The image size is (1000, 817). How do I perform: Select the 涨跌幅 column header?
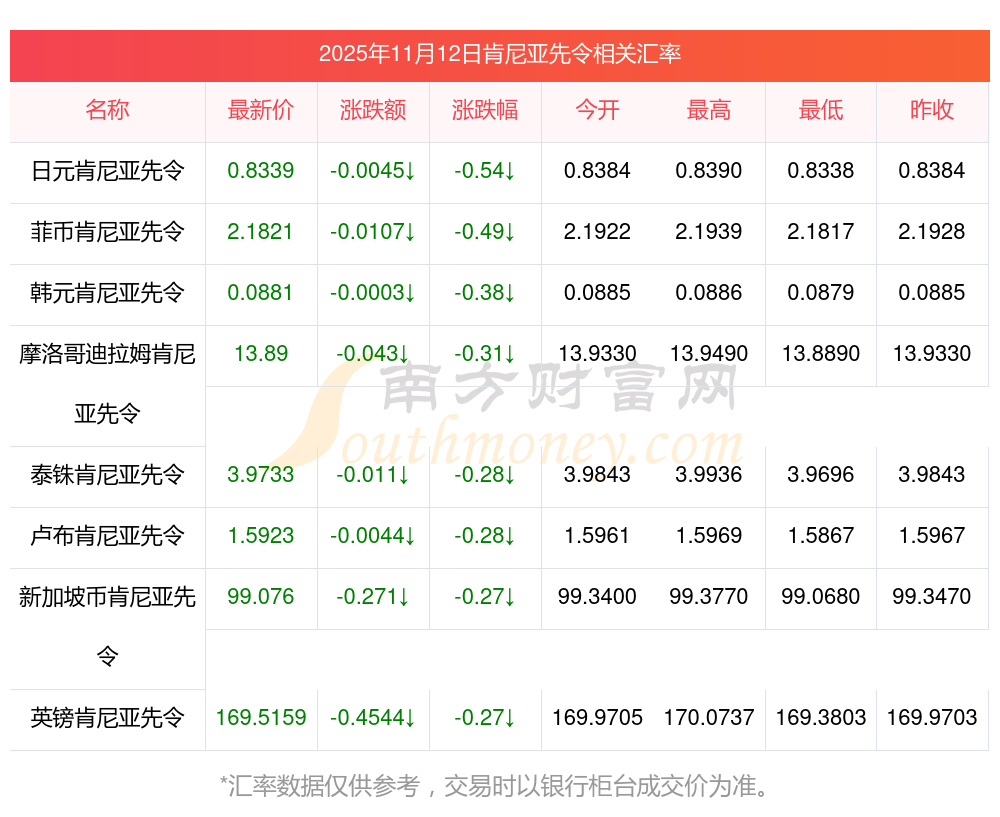(x=485, y=110)
